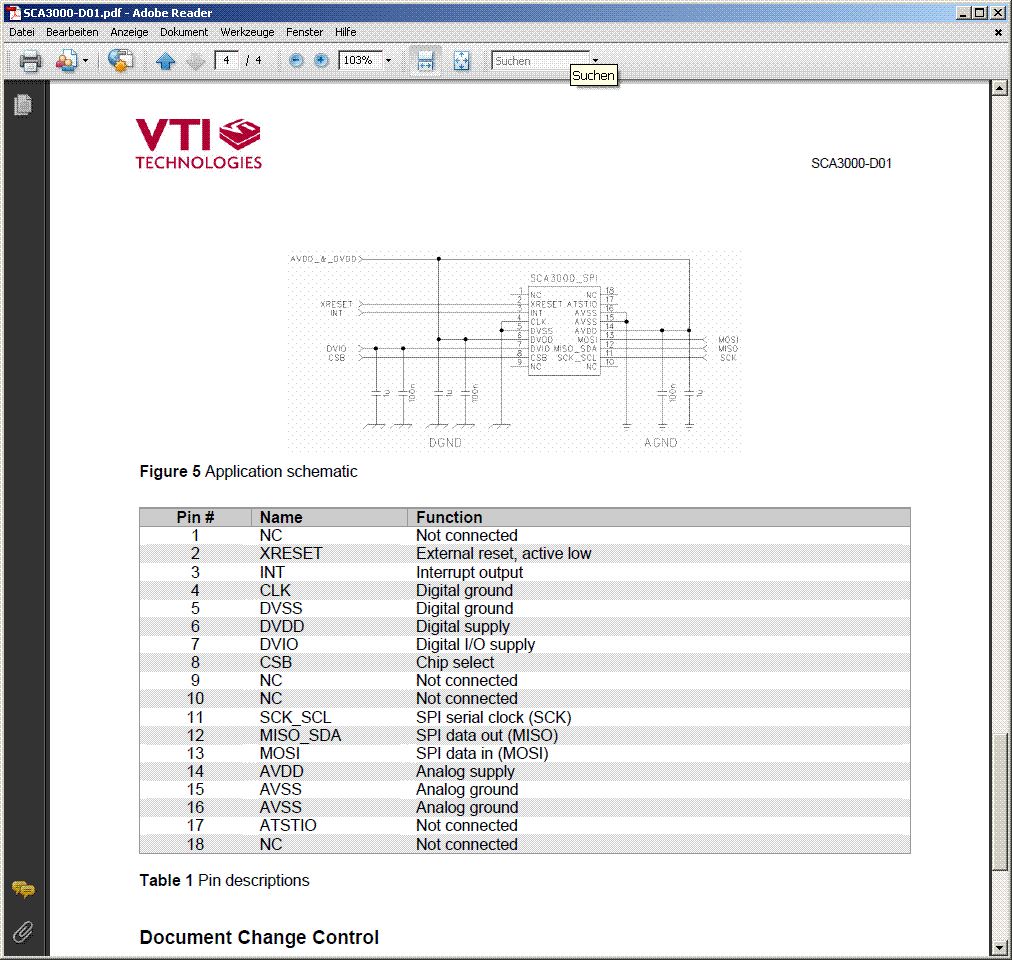
Task: Open the zoom percentage dropdown arrow
Action: 389,61
